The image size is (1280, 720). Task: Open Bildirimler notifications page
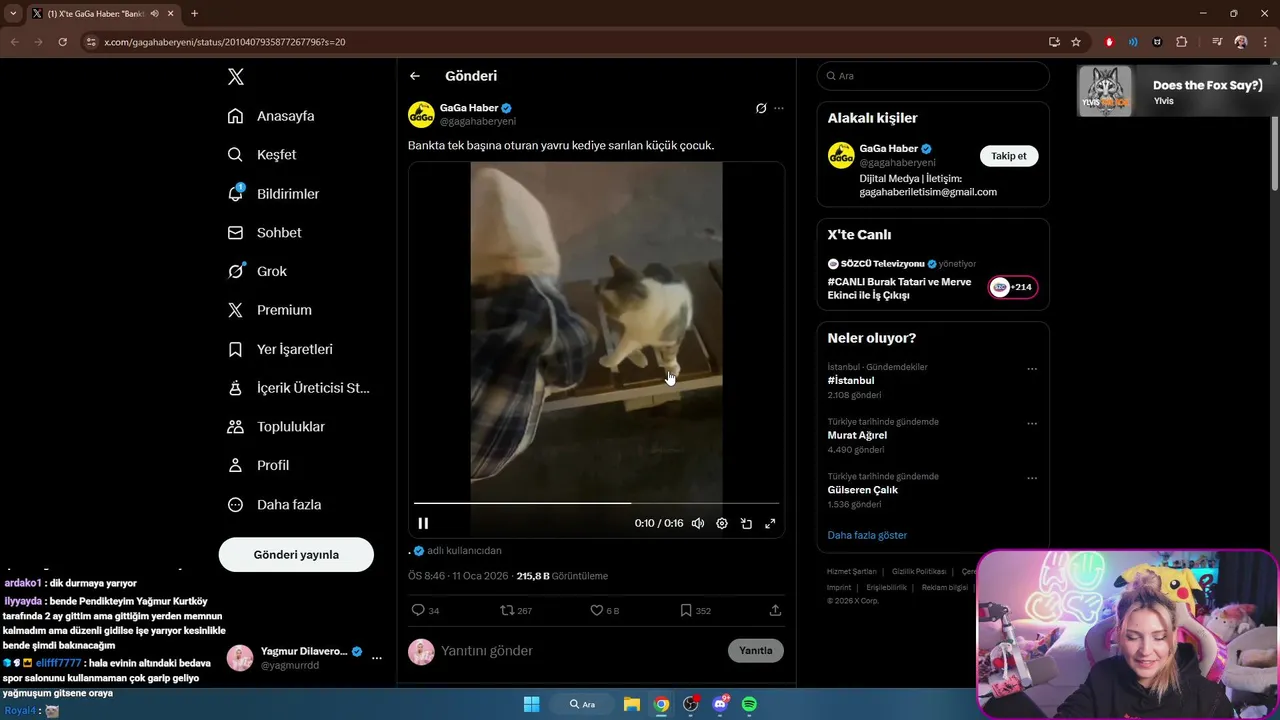click(273, 194)
